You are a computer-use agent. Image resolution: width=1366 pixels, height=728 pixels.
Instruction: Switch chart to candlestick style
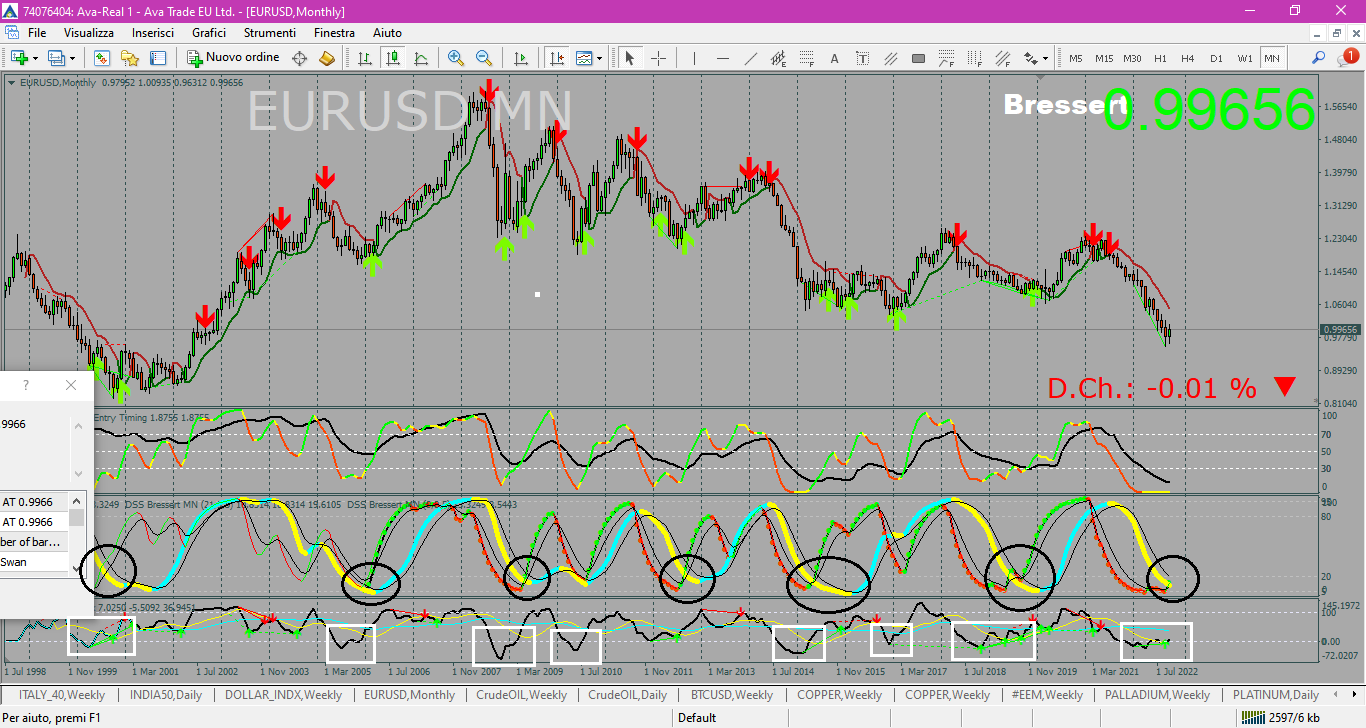[394, 58]
